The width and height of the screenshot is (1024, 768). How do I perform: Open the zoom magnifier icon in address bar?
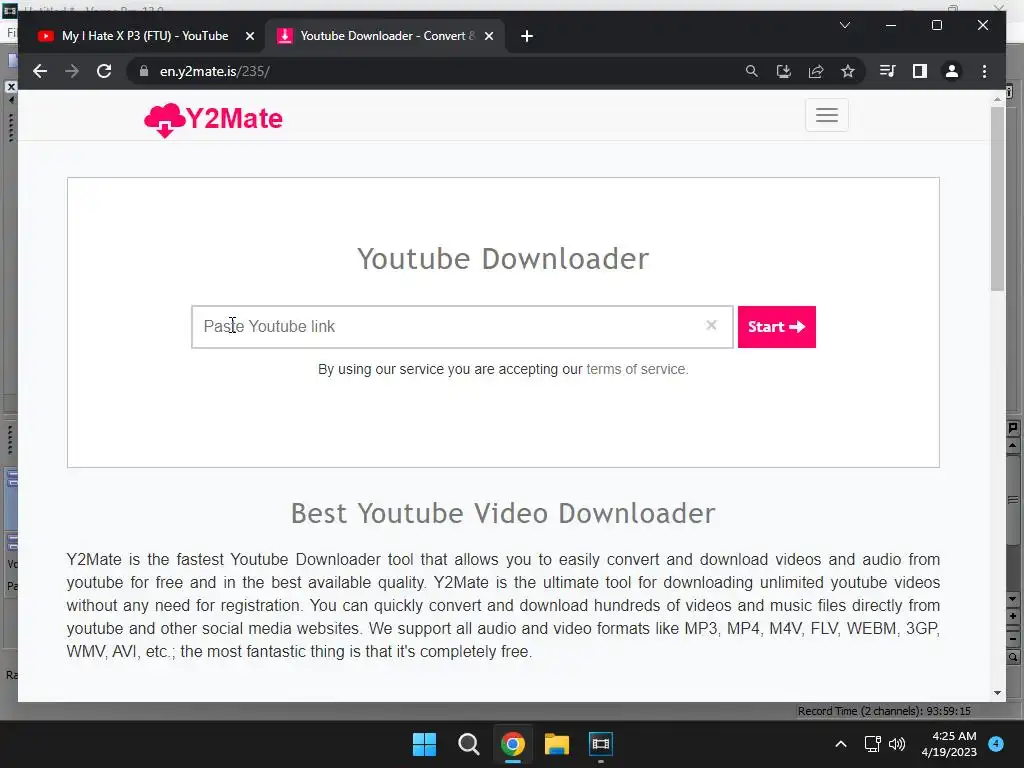pos(752,71)
